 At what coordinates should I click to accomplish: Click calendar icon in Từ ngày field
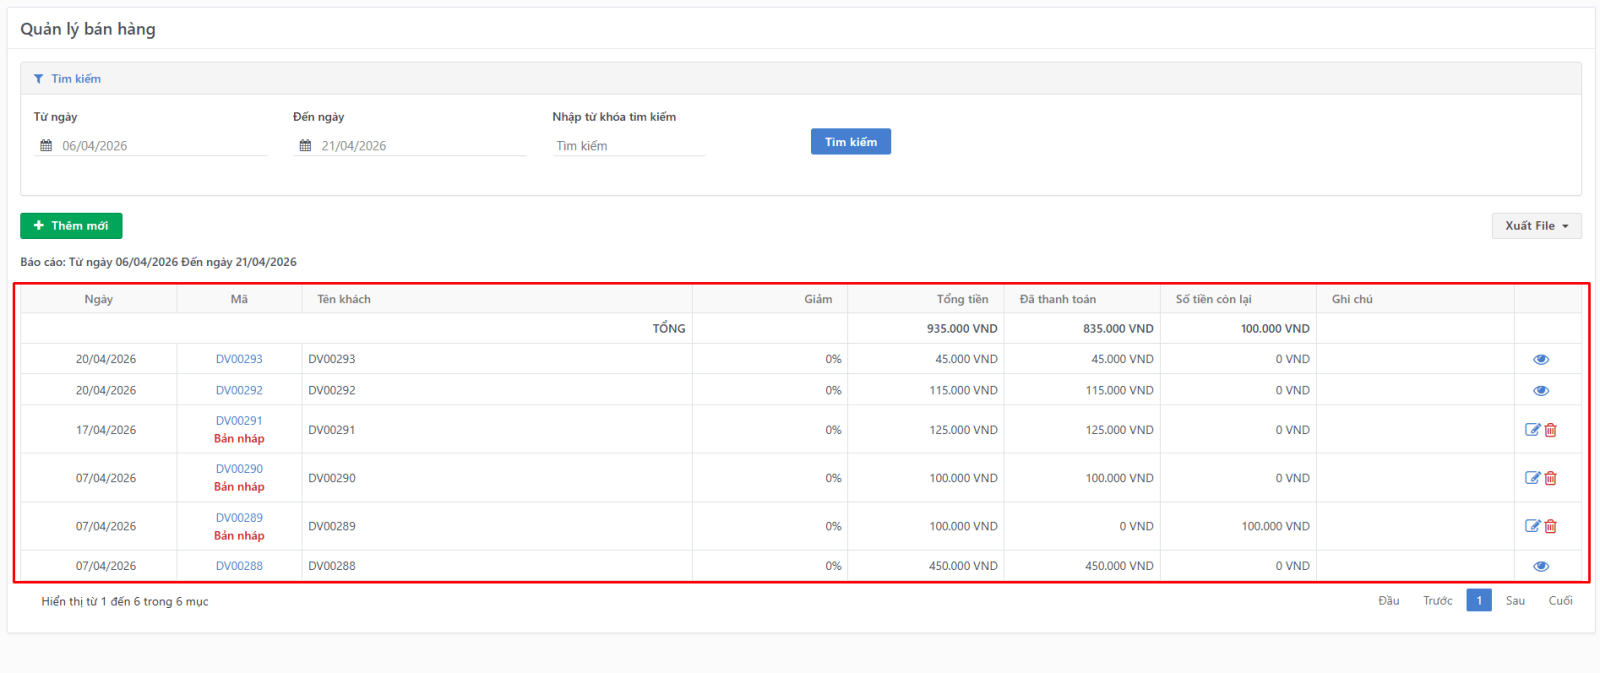pos(46,146)
